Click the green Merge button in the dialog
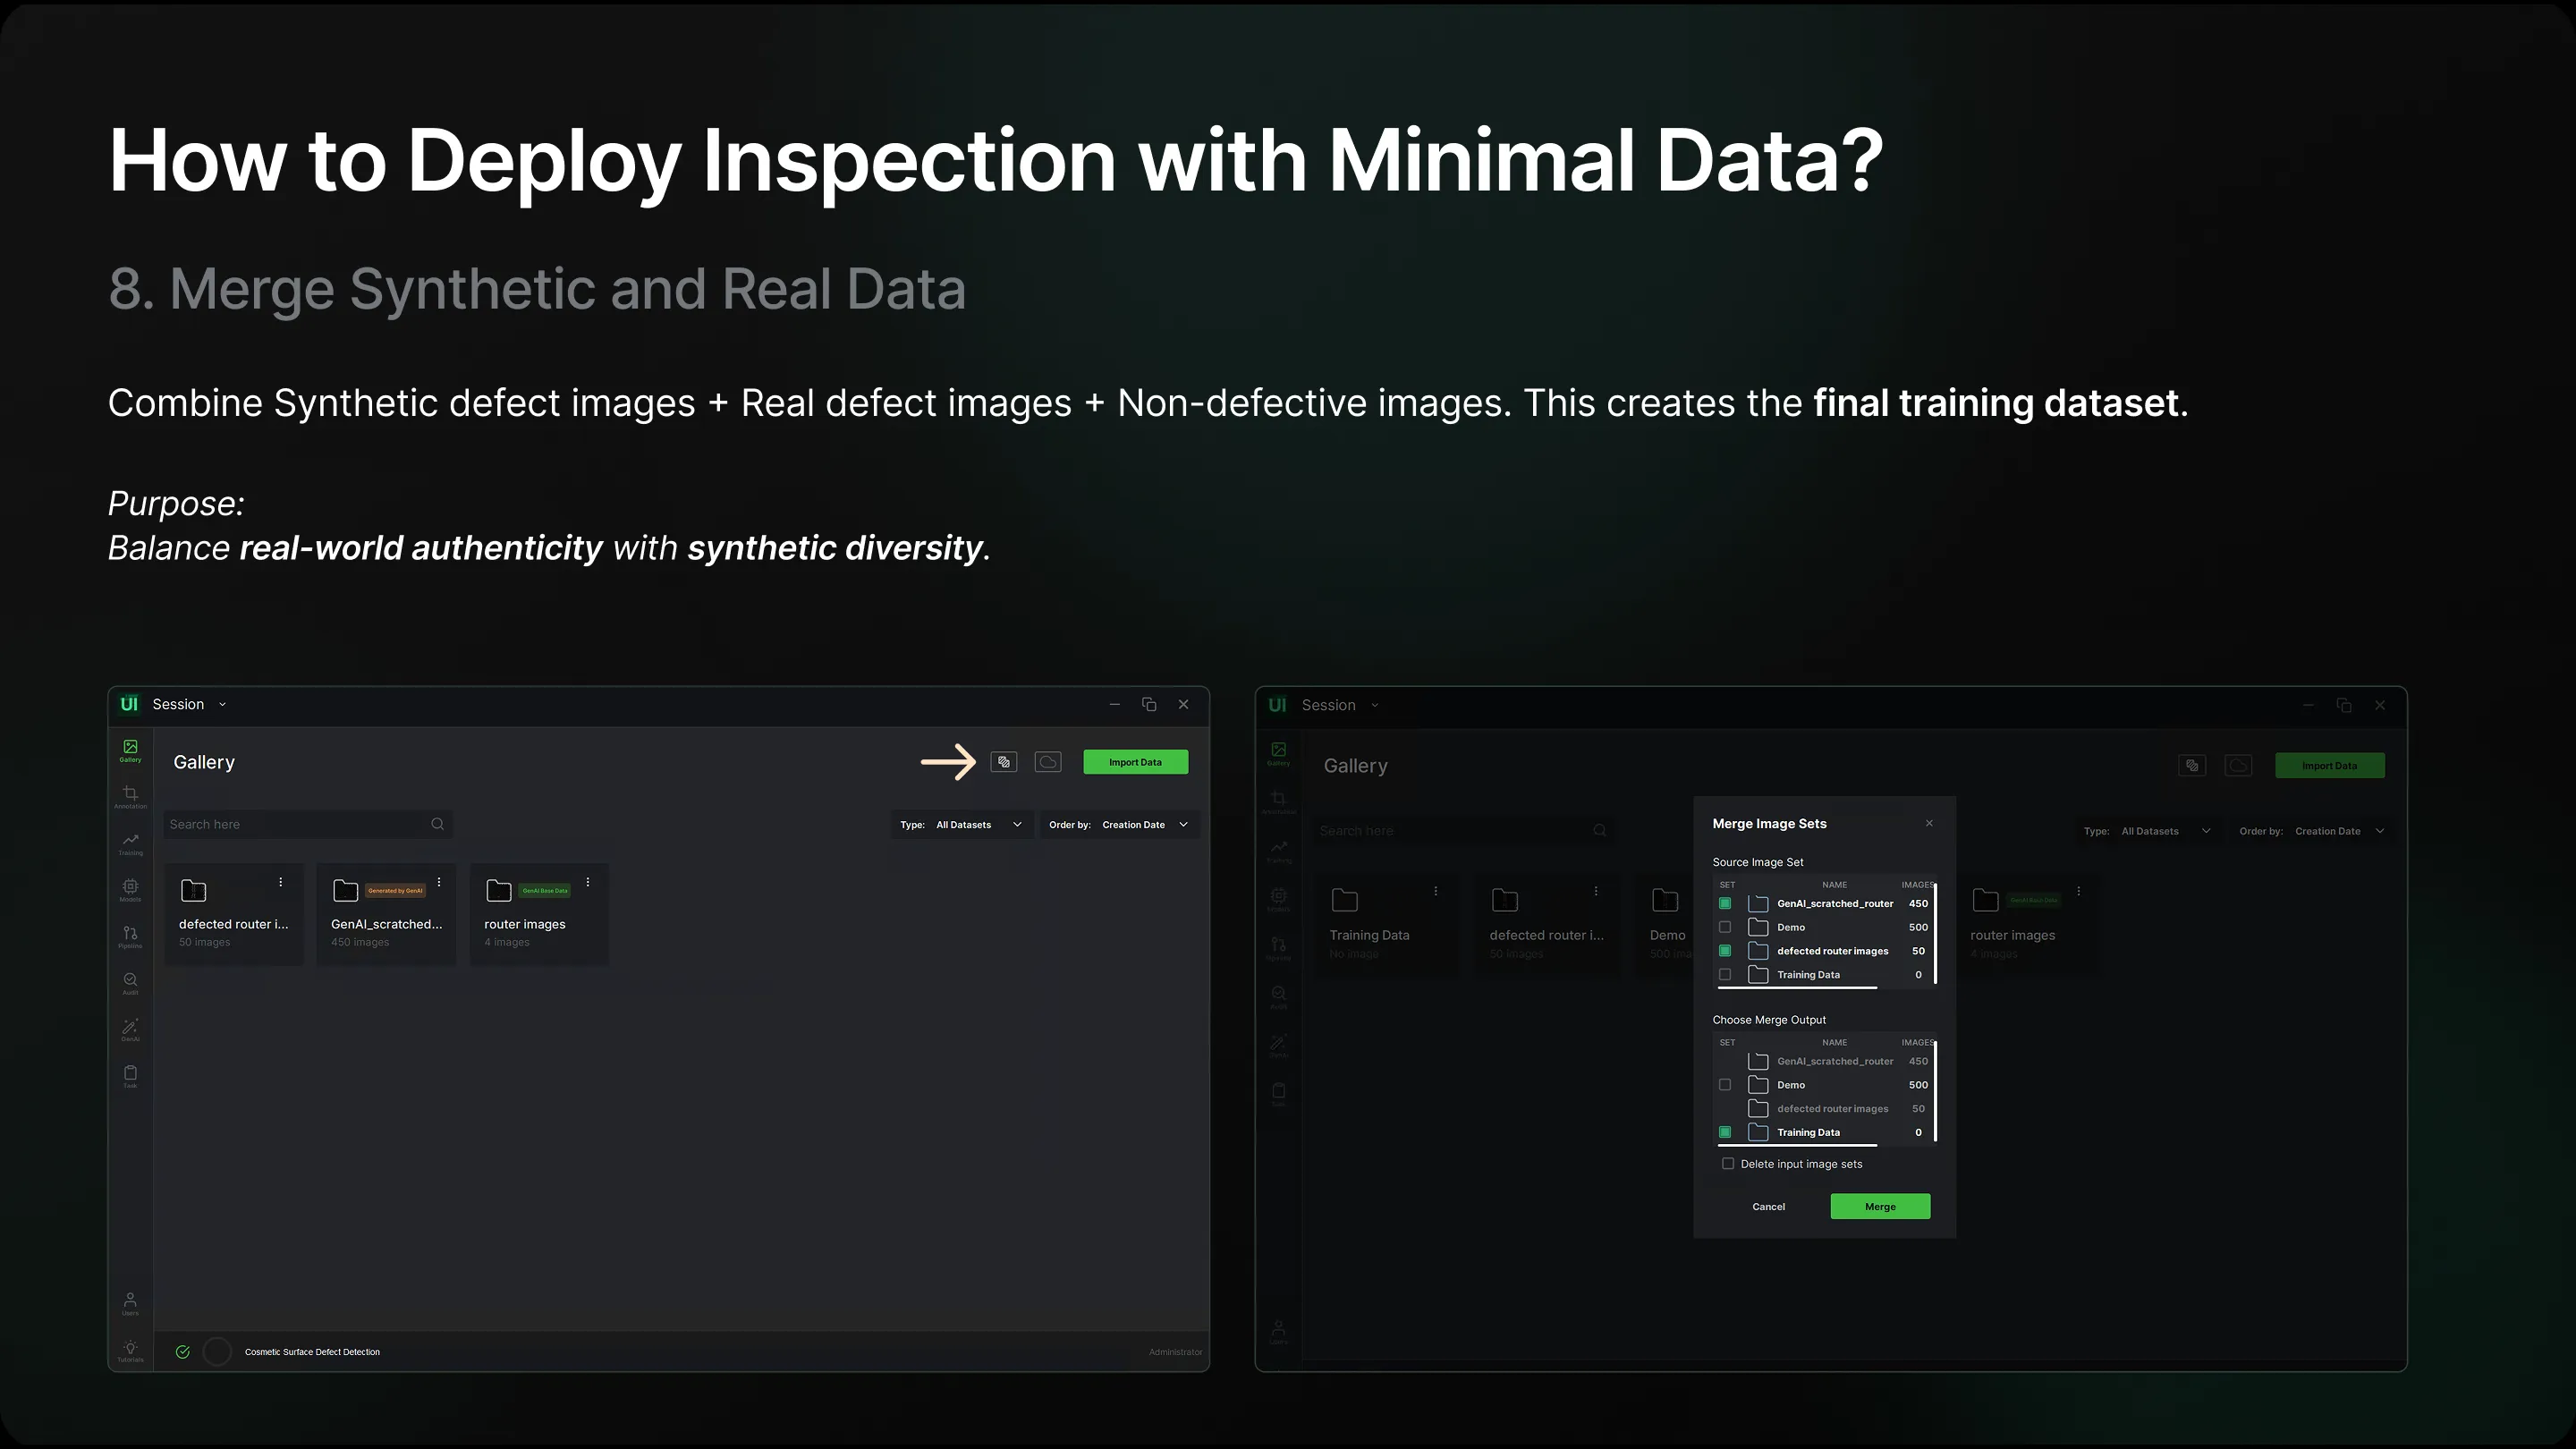 (1880, 1207)
